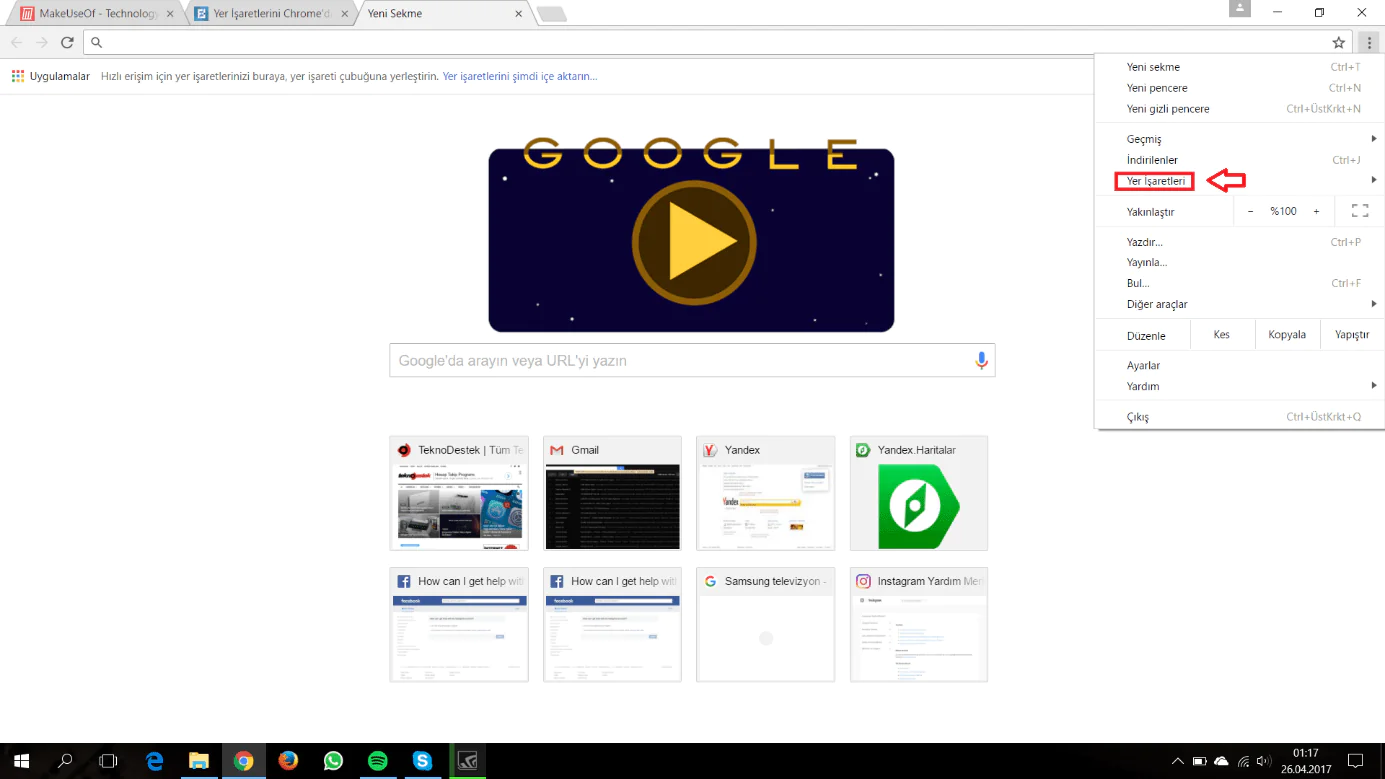
Task: Close the Yer İşaretlerini Chrome'da tab
Action: coord(345,14)
